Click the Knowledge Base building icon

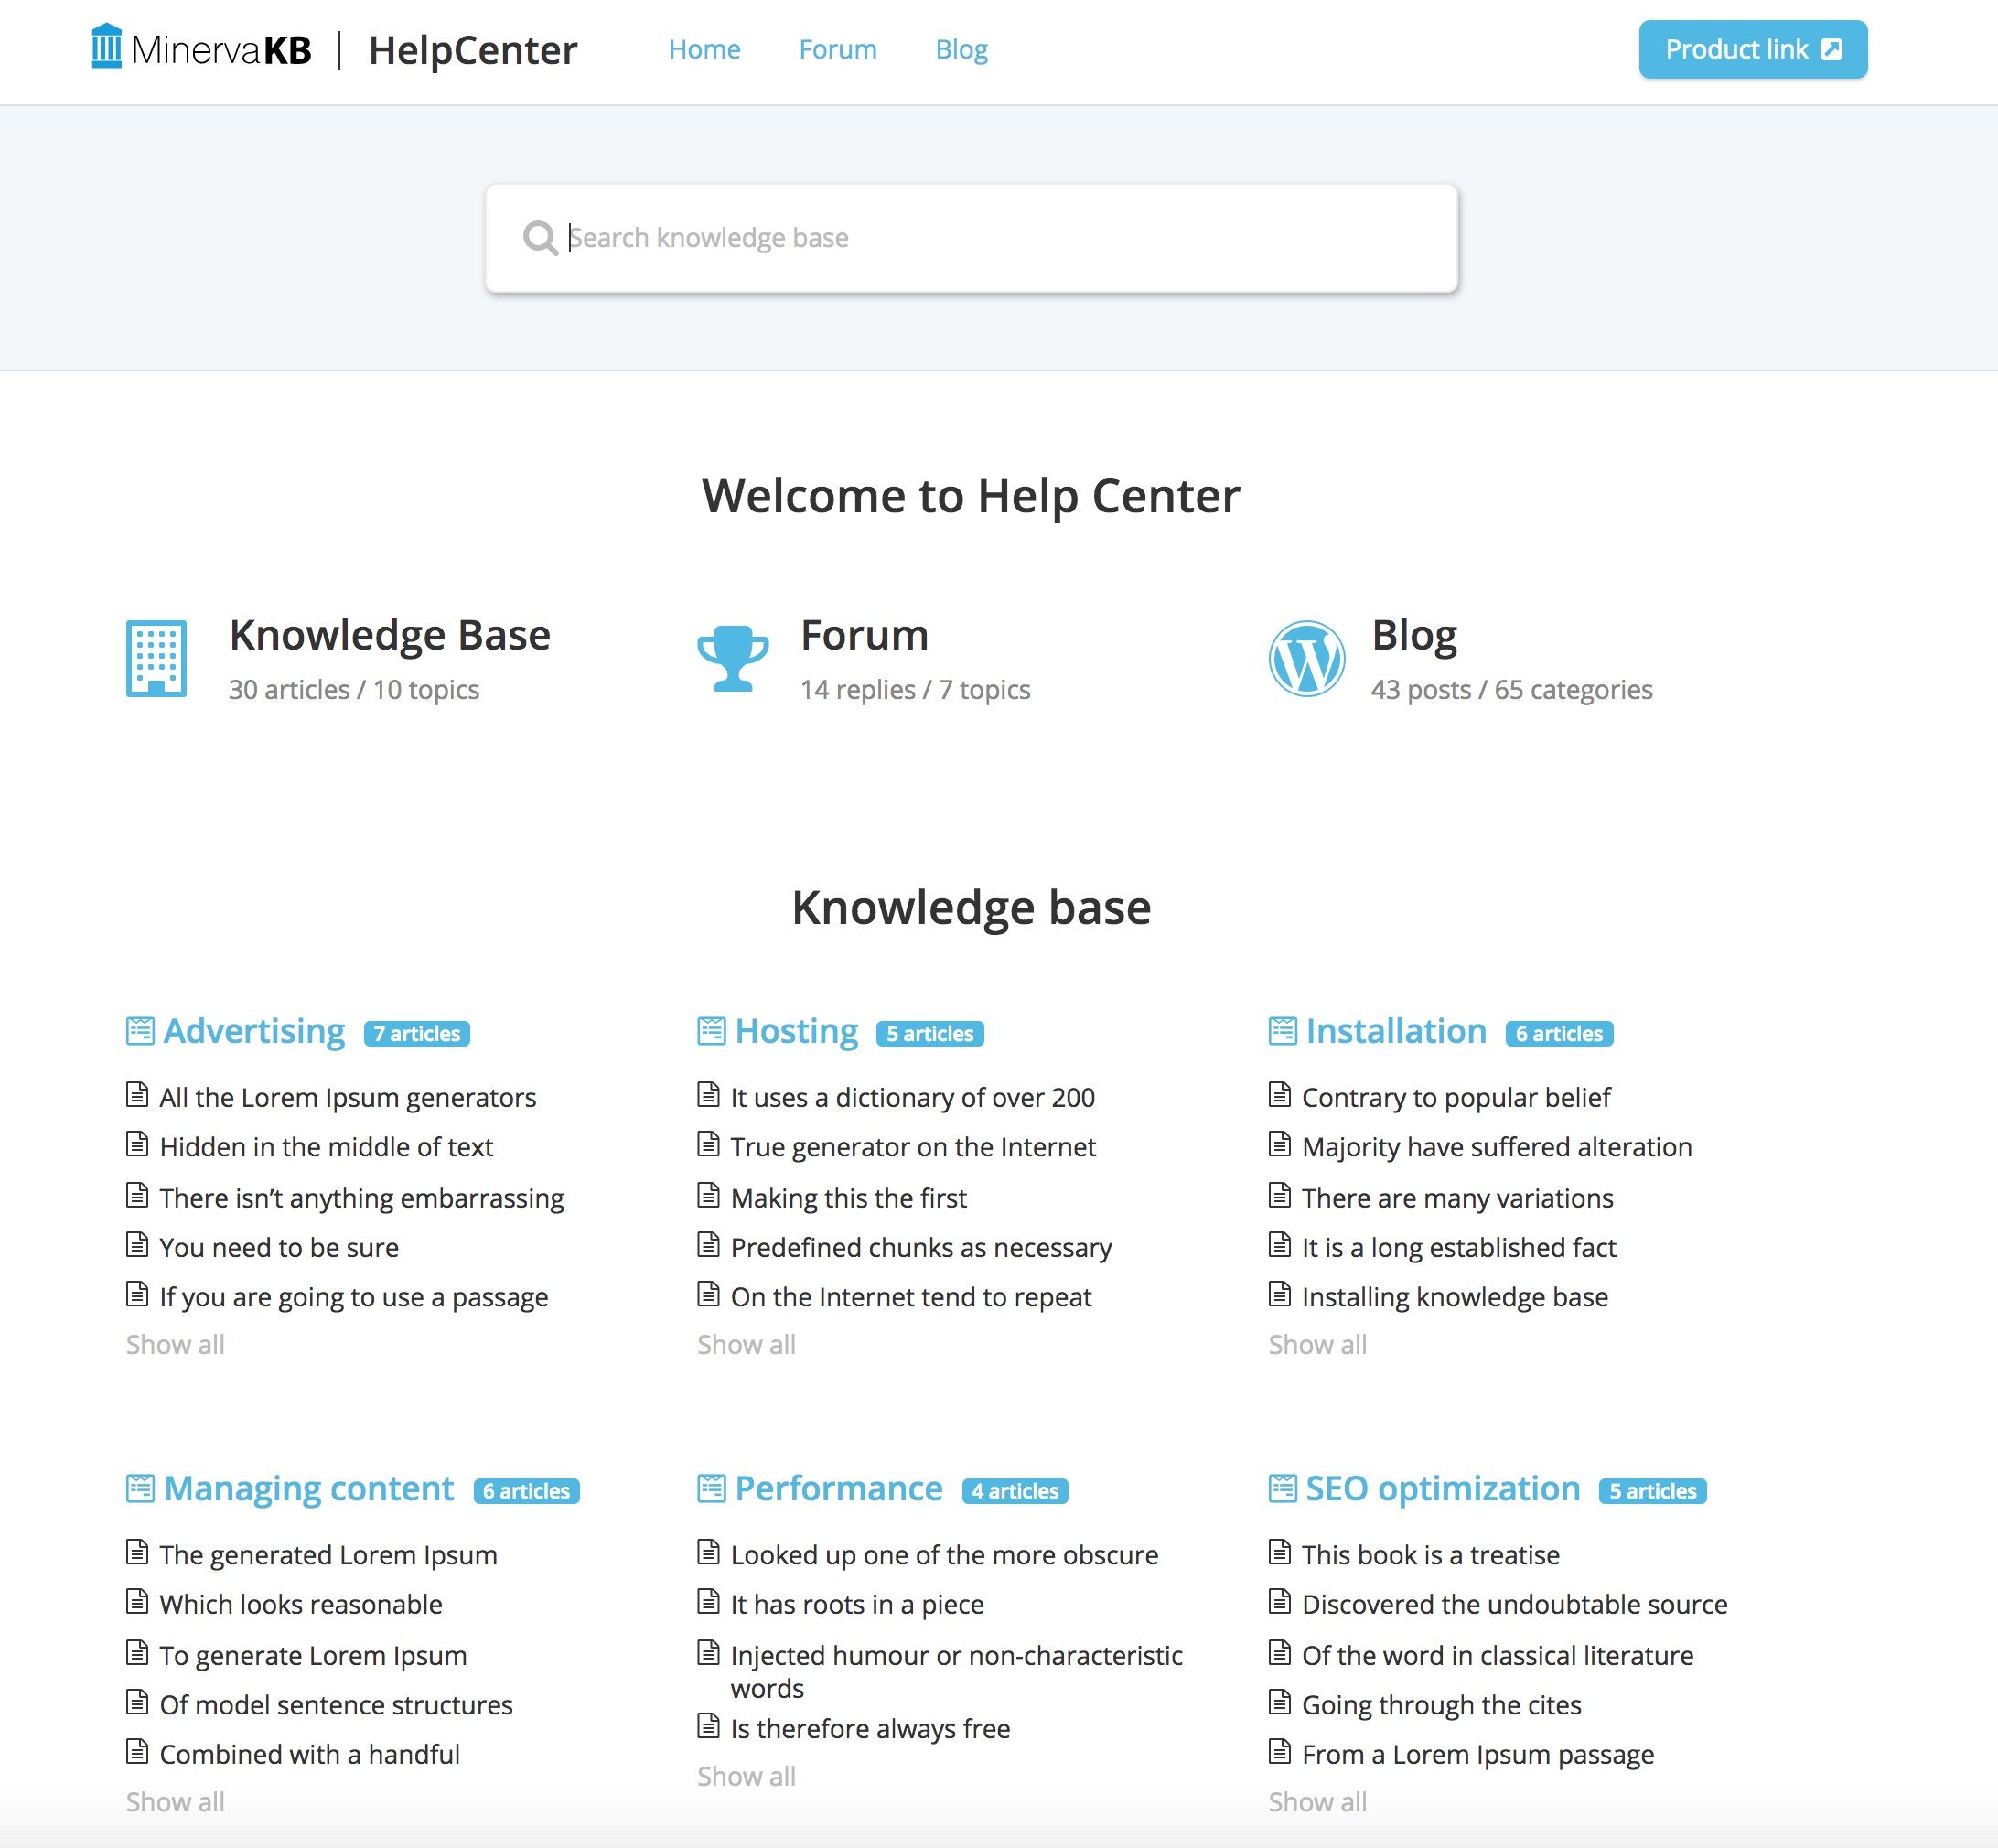[156, 658]
